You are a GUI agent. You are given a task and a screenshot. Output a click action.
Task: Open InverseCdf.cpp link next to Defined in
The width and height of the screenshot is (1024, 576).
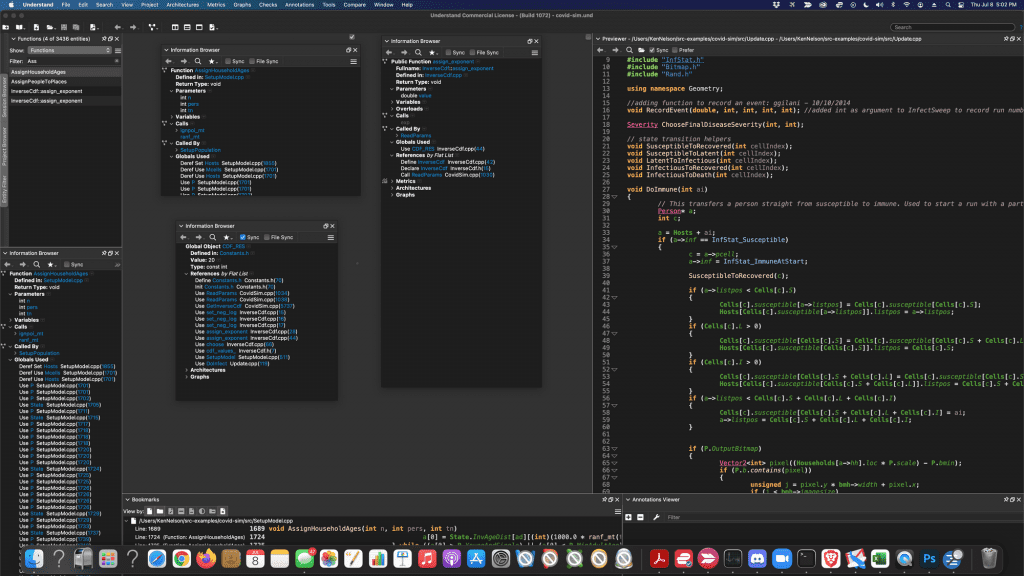tap(443, 75)
